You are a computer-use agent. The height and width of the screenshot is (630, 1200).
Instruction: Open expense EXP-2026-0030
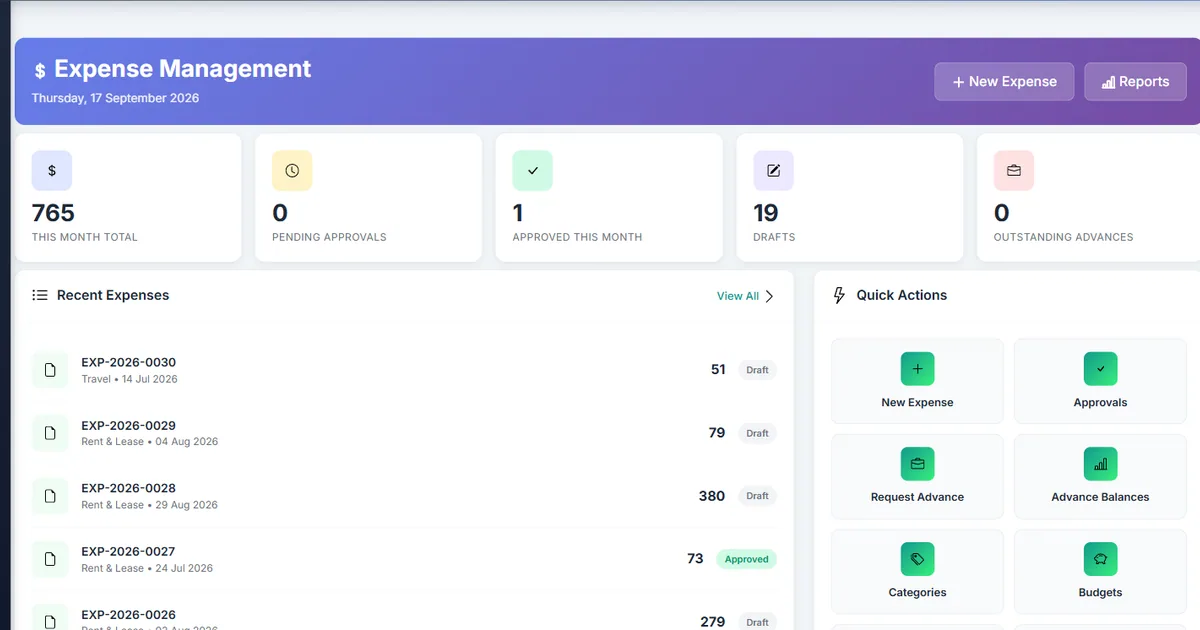[404, 370]
